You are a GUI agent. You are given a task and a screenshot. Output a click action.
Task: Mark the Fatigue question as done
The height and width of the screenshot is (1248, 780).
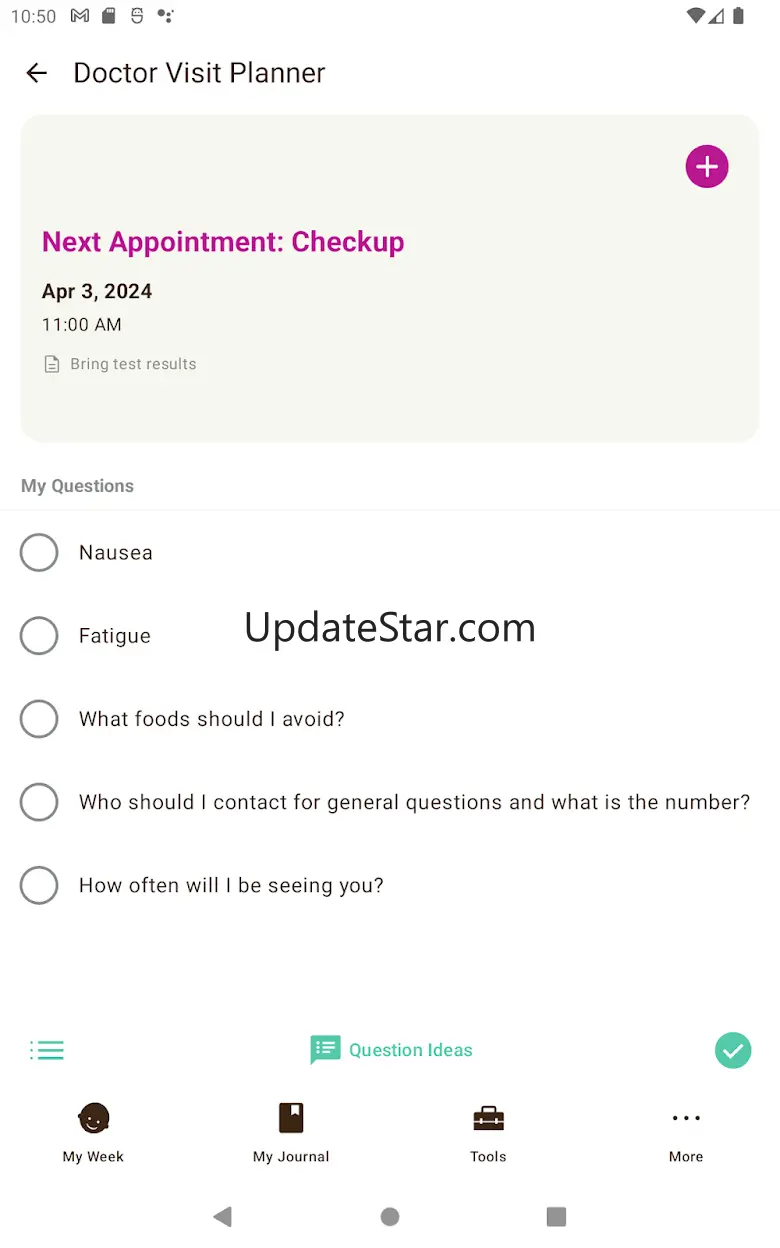pos(39,636)
